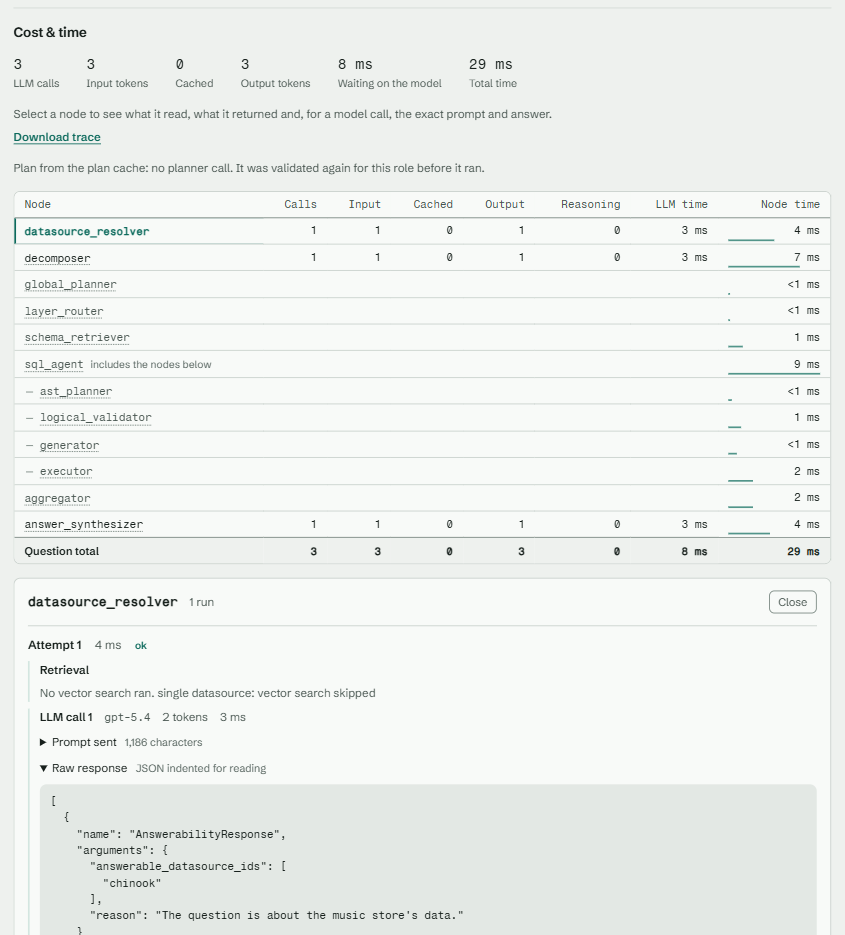Click the "chinook" value in the JSON
This screenshot has width=845, height=935.
tap(132, 883)
